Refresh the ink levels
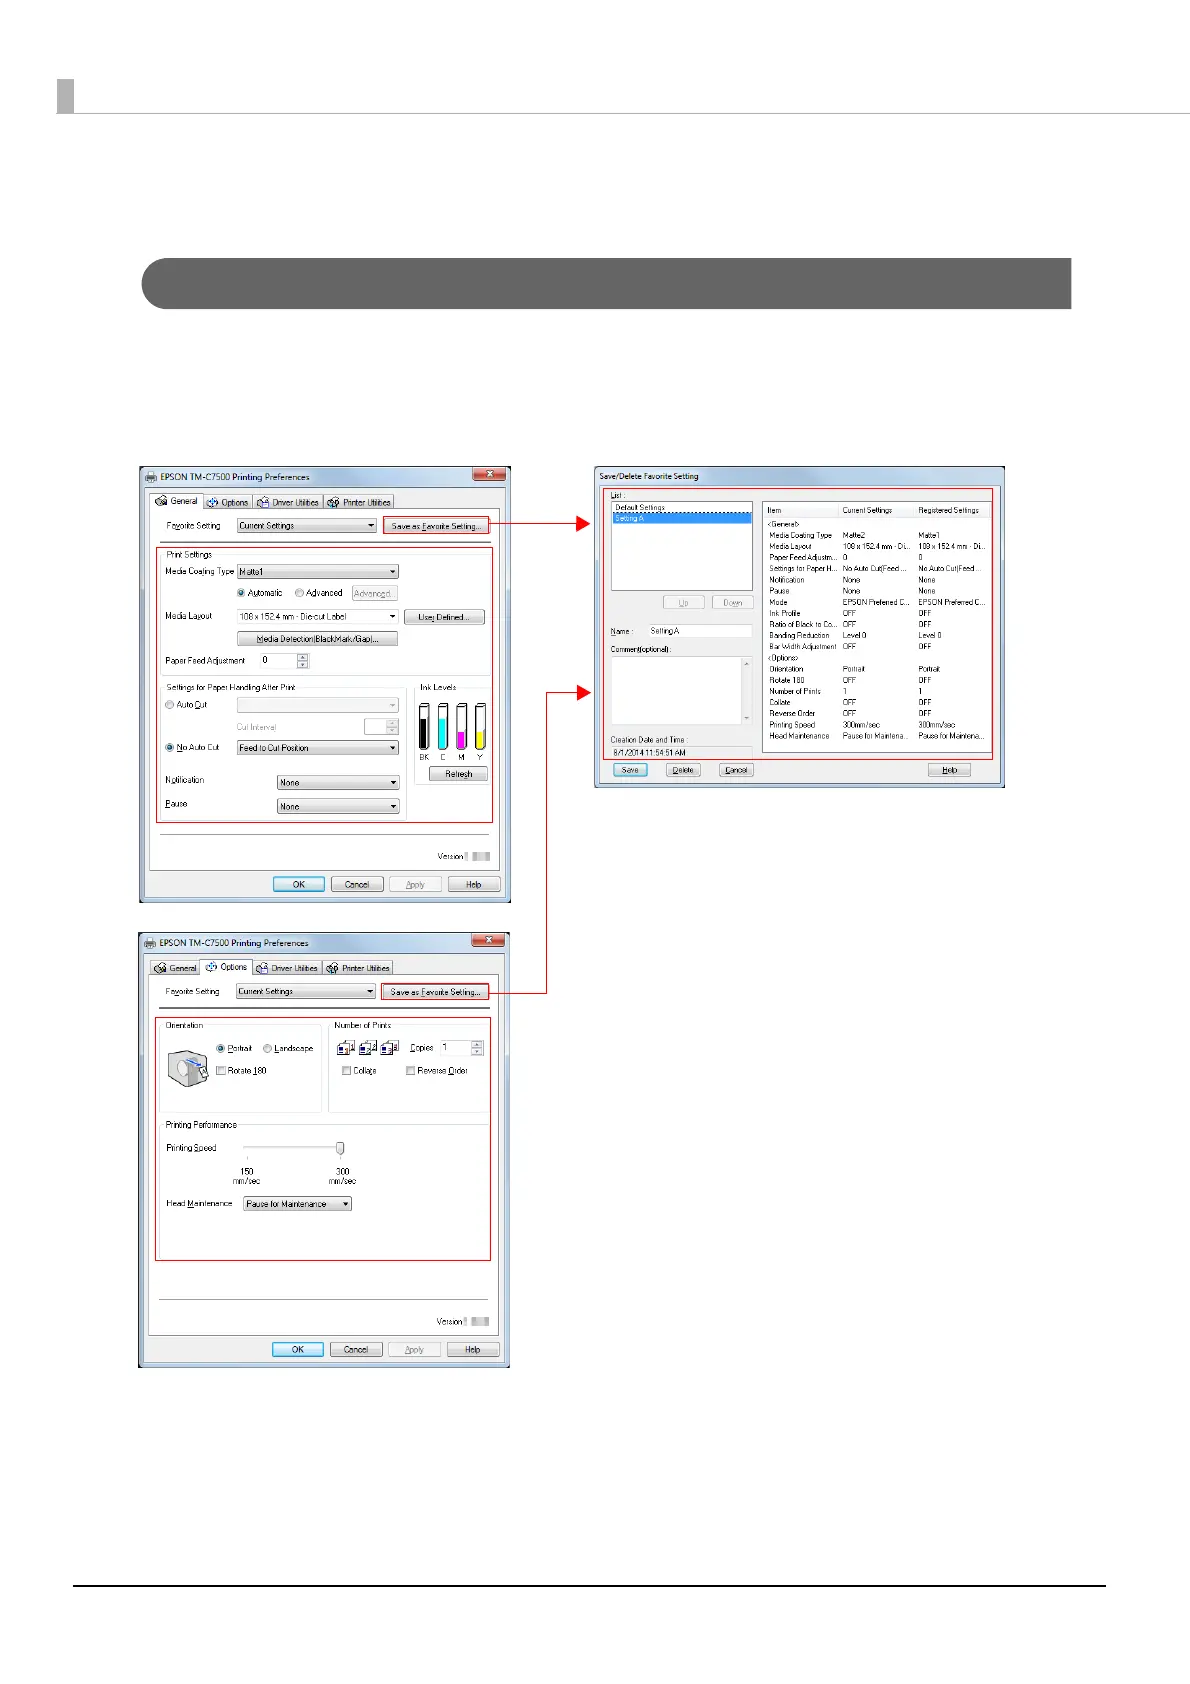Viewport: 1190px width, 1684px height. point(458,774)
